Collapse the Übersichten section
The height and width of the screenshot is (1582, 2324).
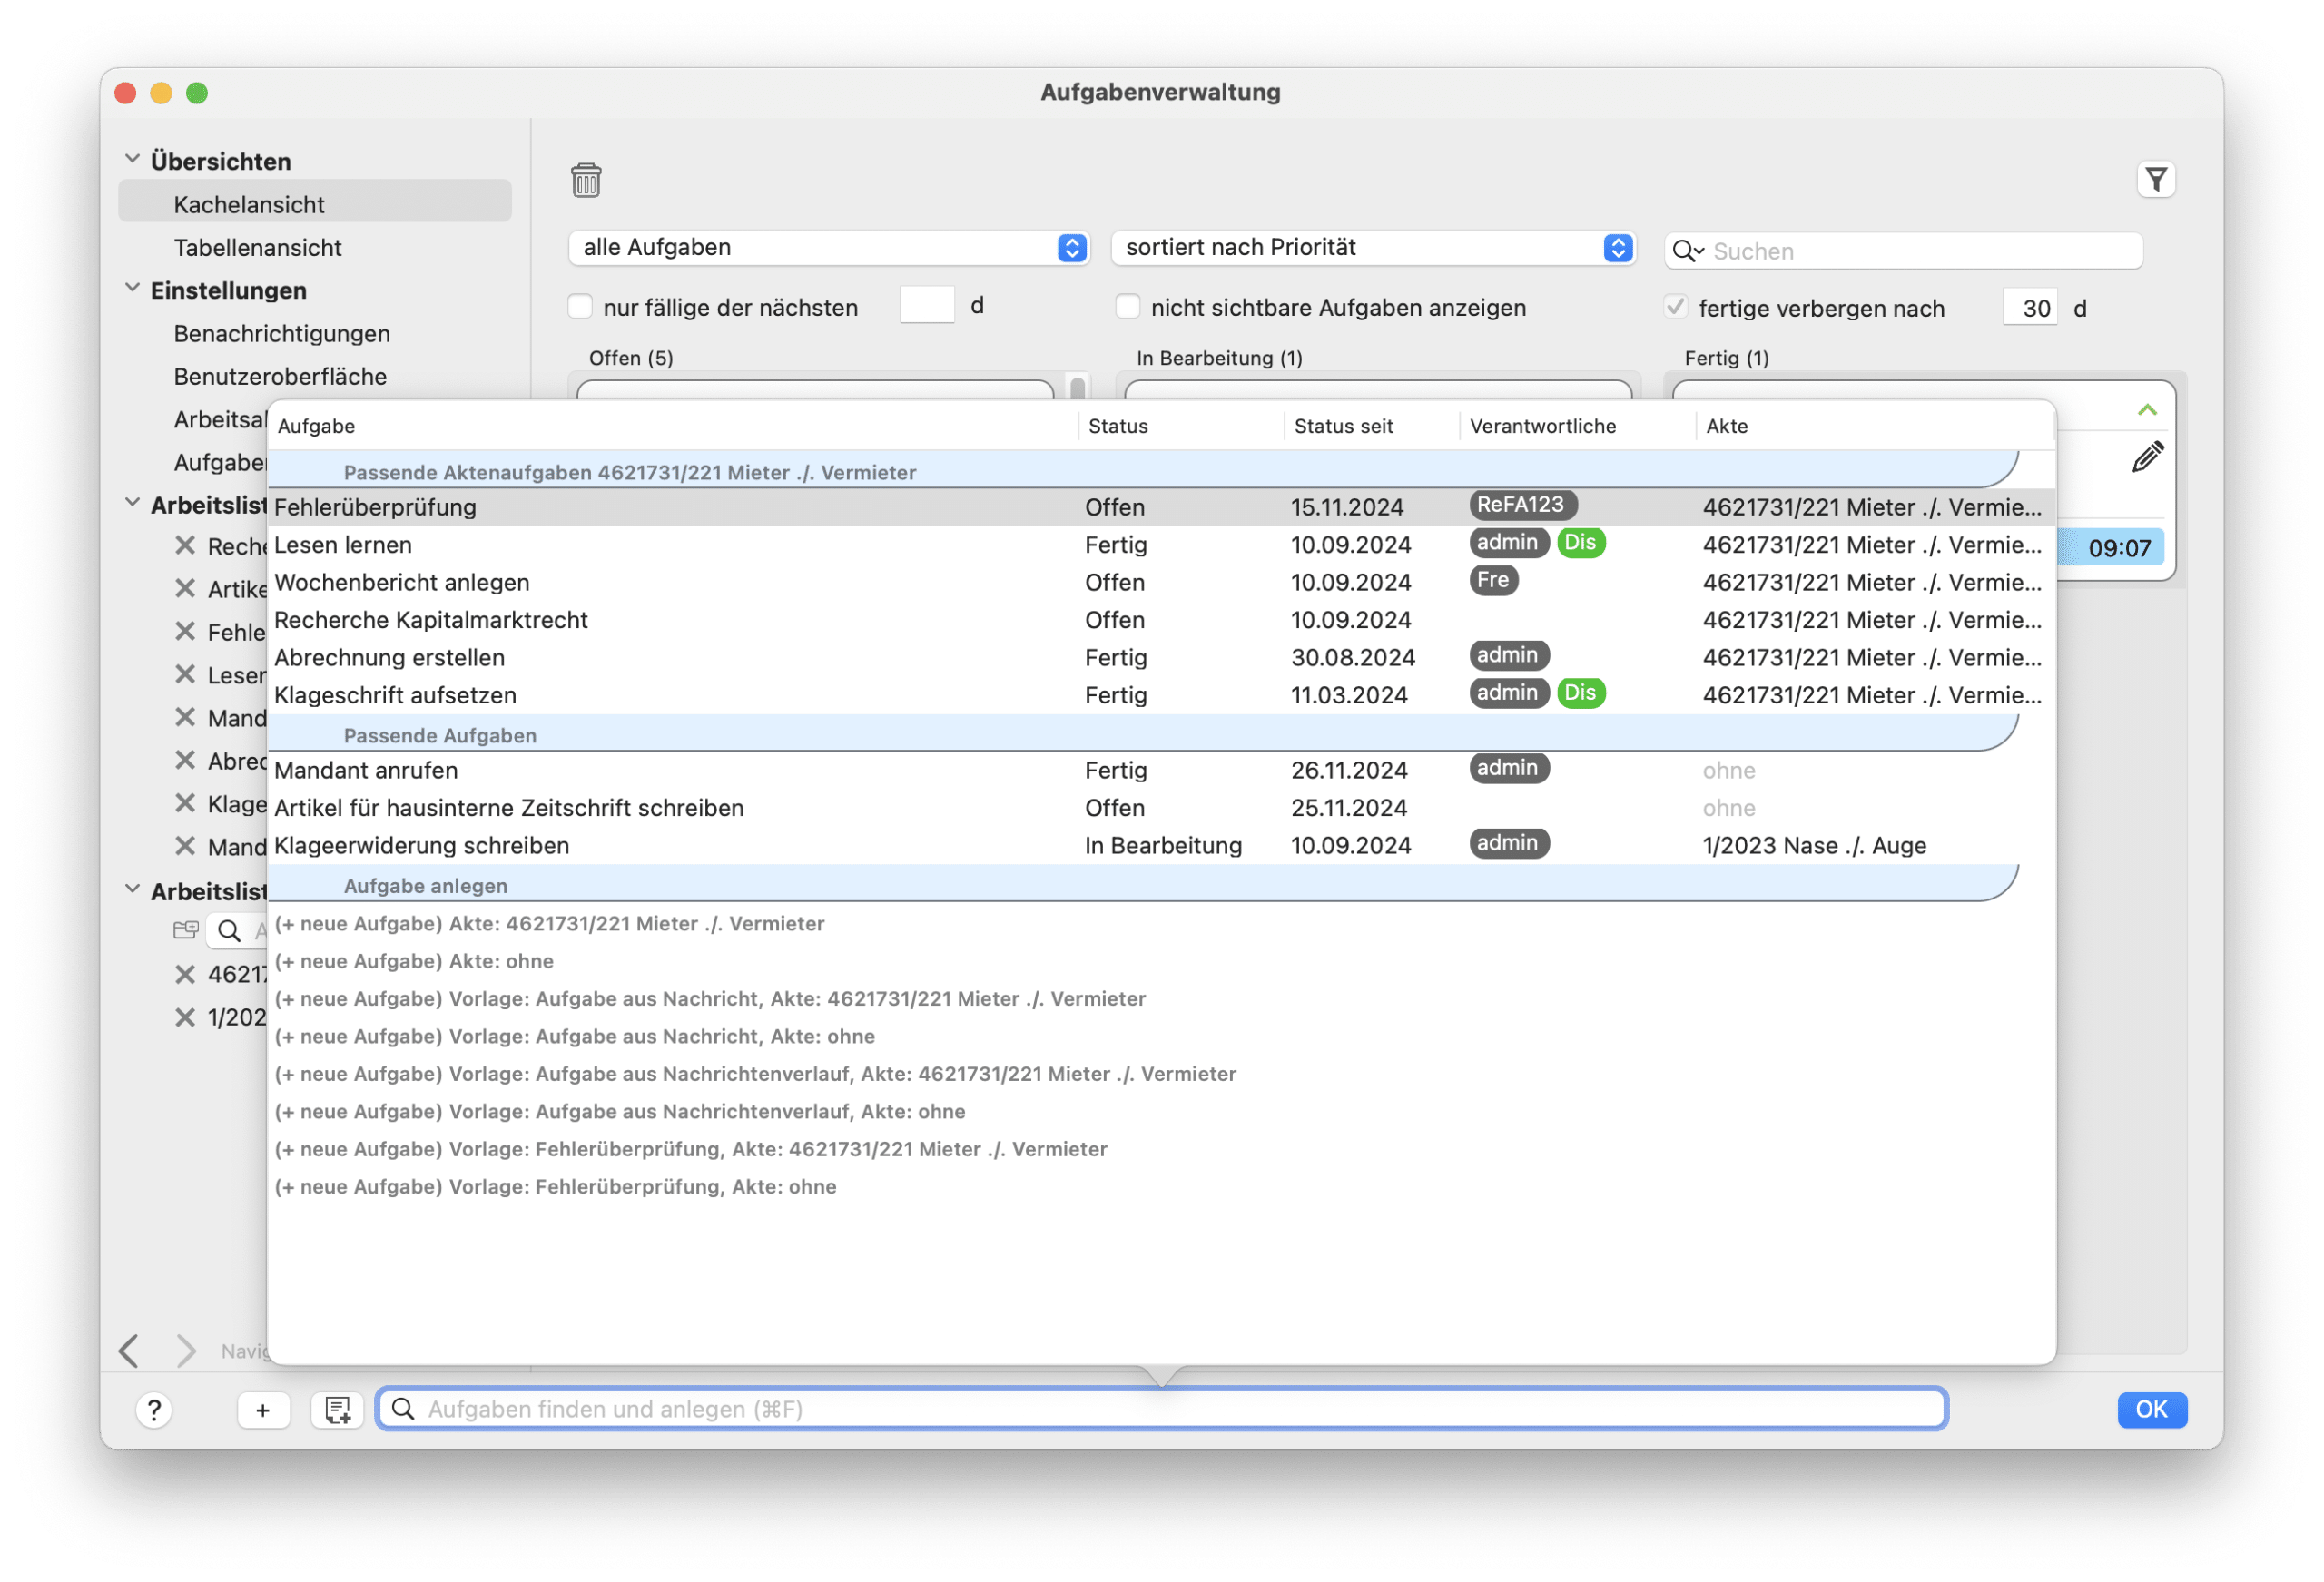point(132,159)
